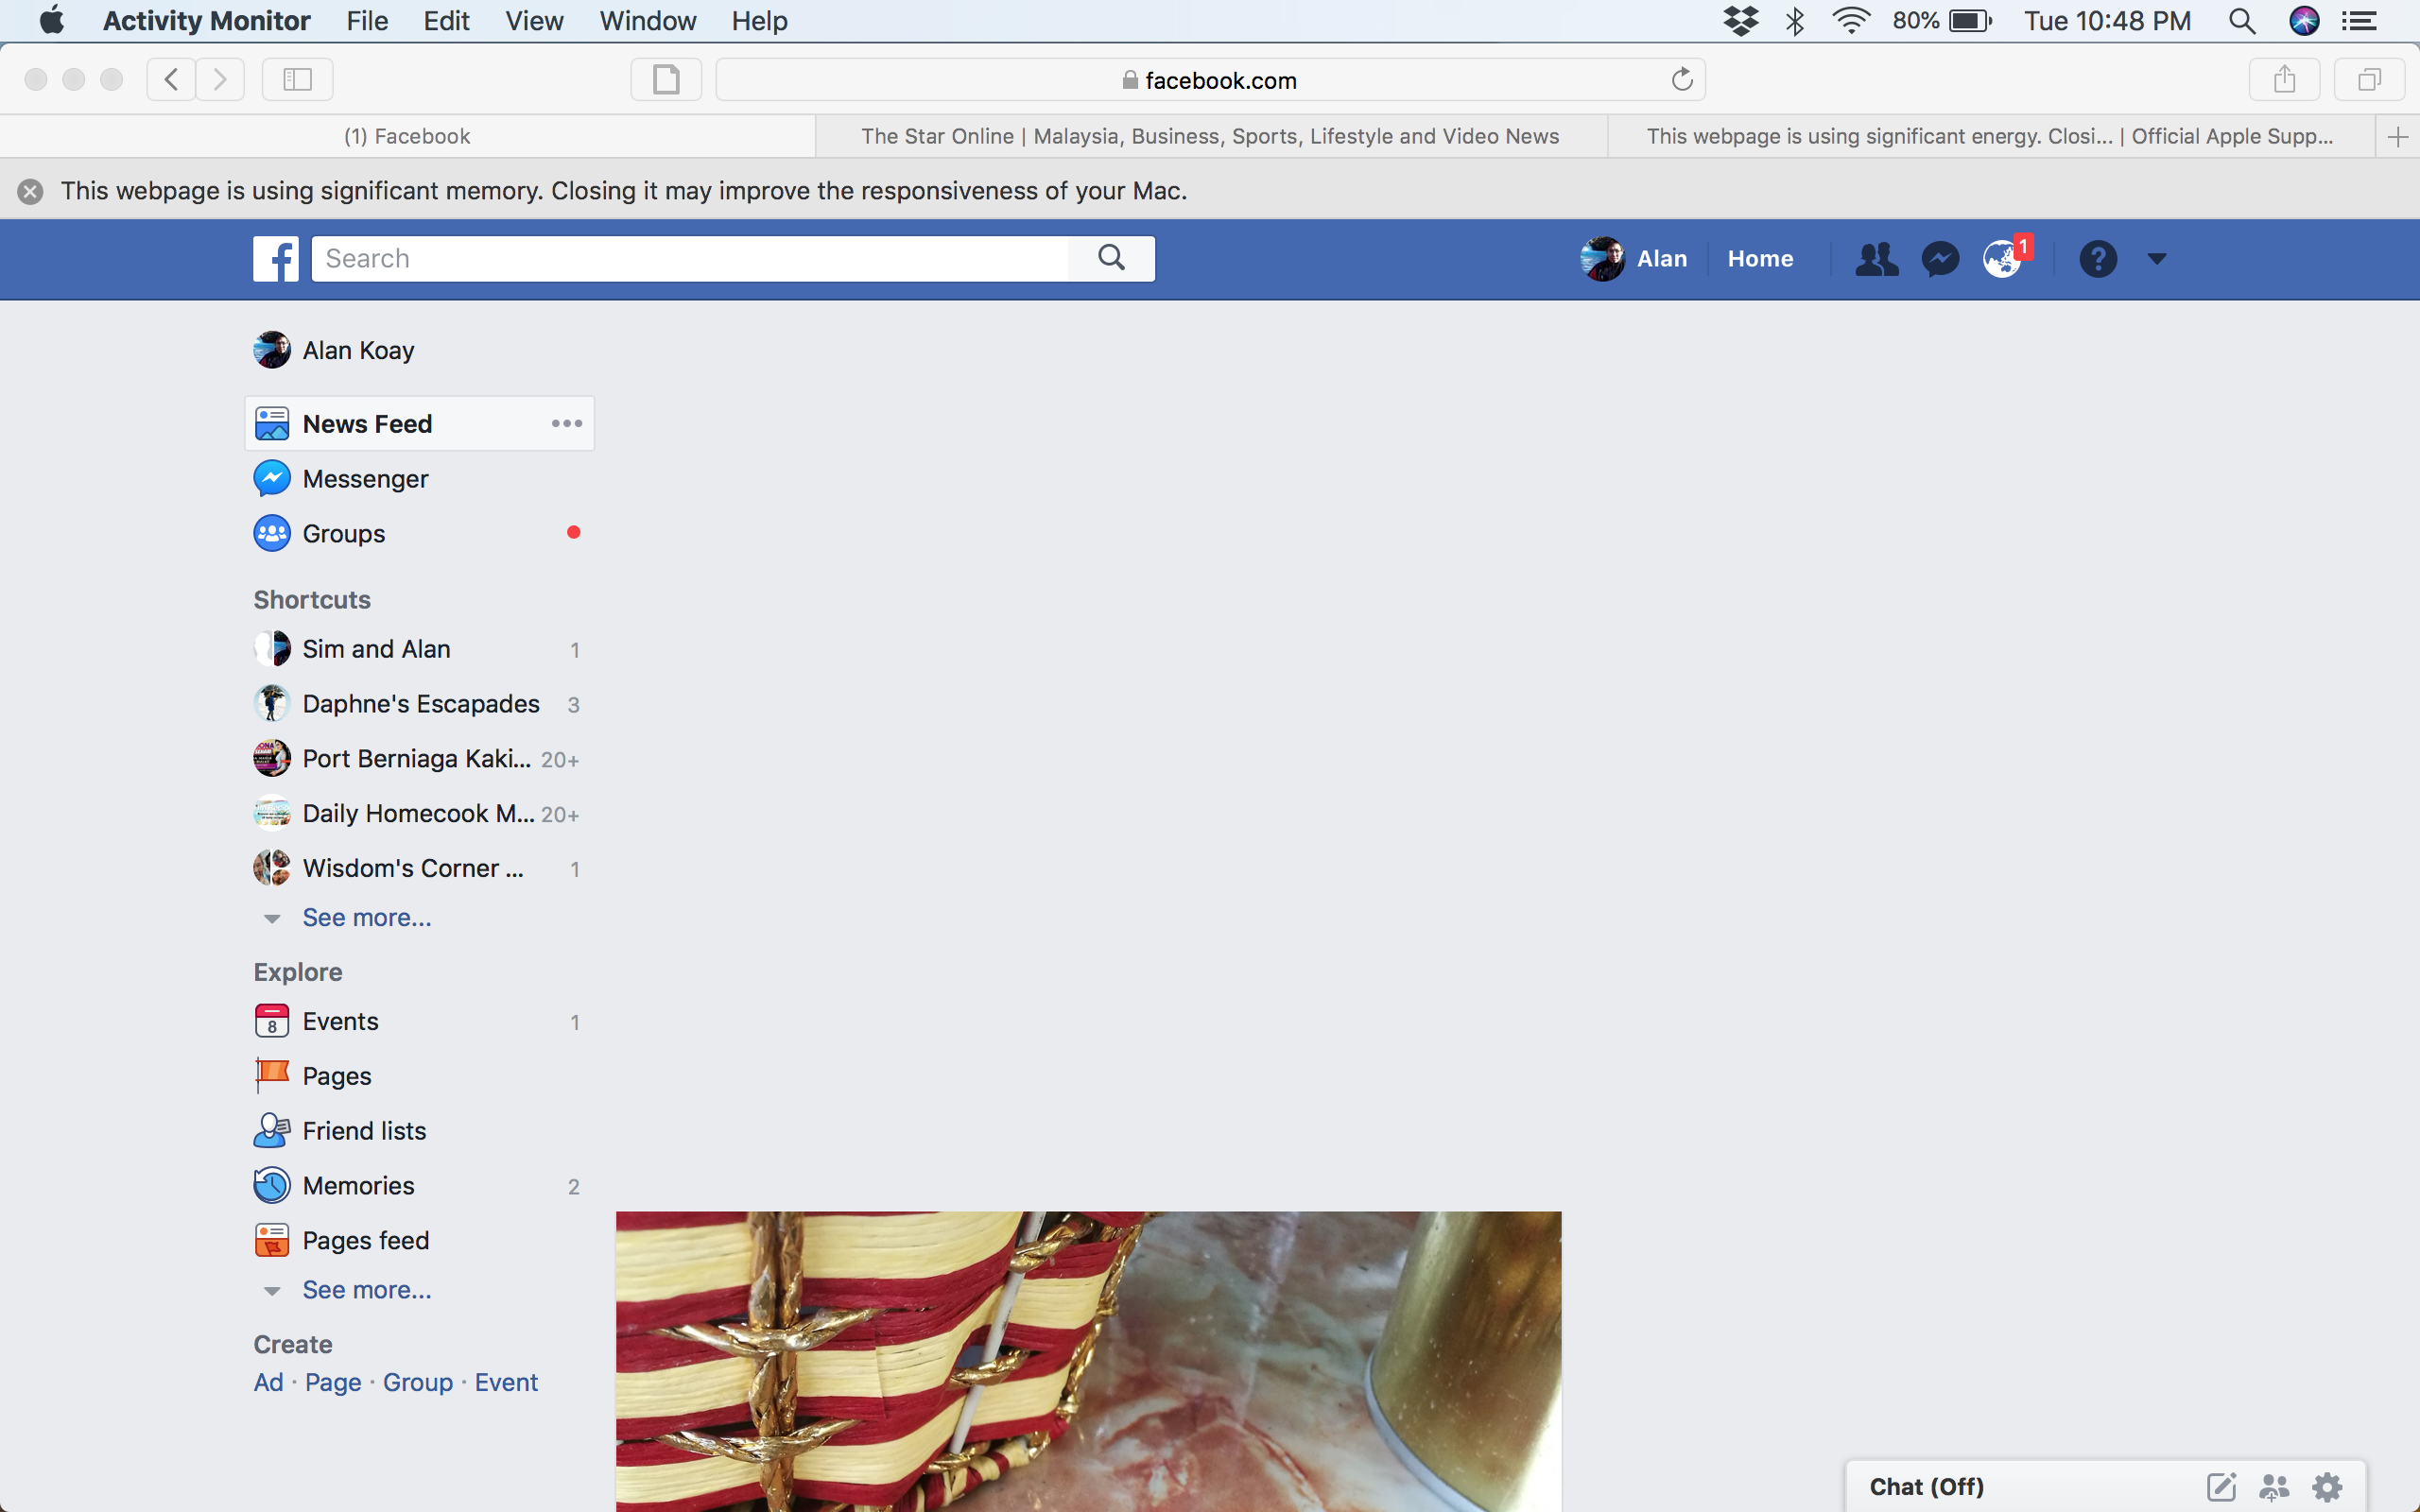Click the Facebook logo icon
2420x1512 pixels.
tap(275, 259)
